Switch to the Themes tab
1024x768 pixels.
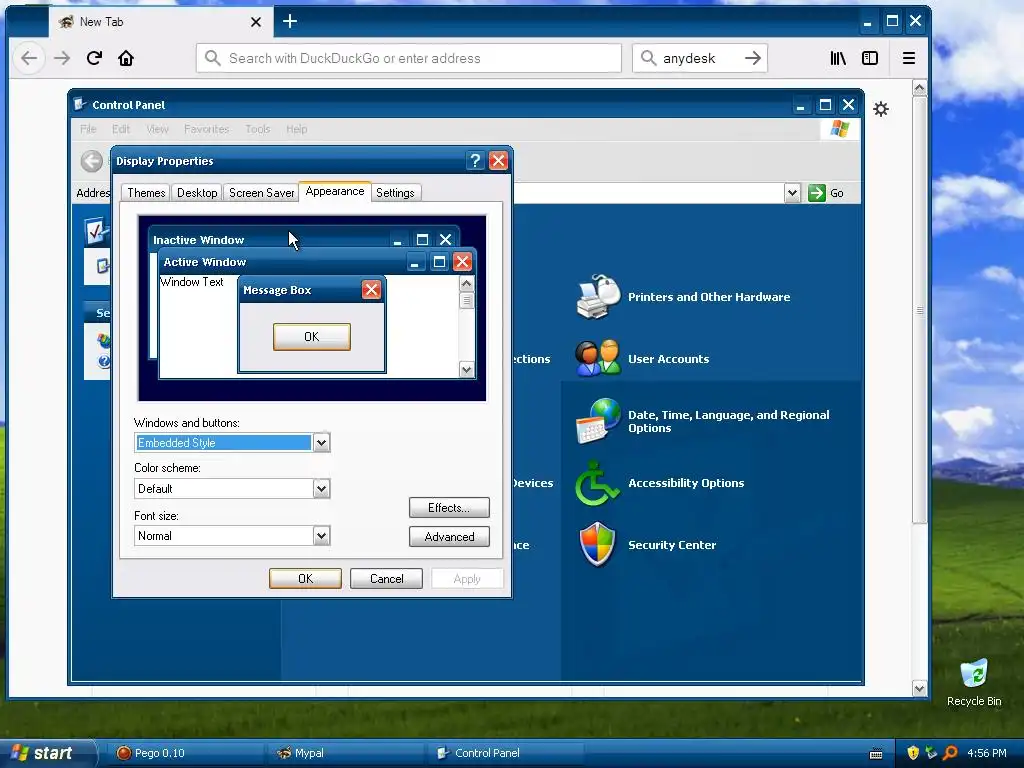tap(146, 193)
